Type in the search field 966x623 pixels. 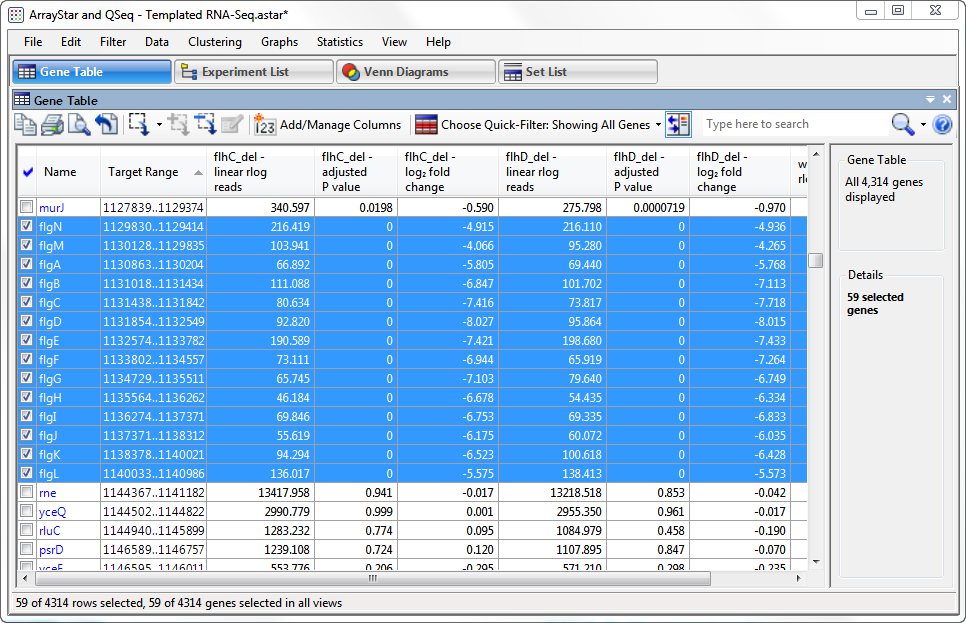795,123
